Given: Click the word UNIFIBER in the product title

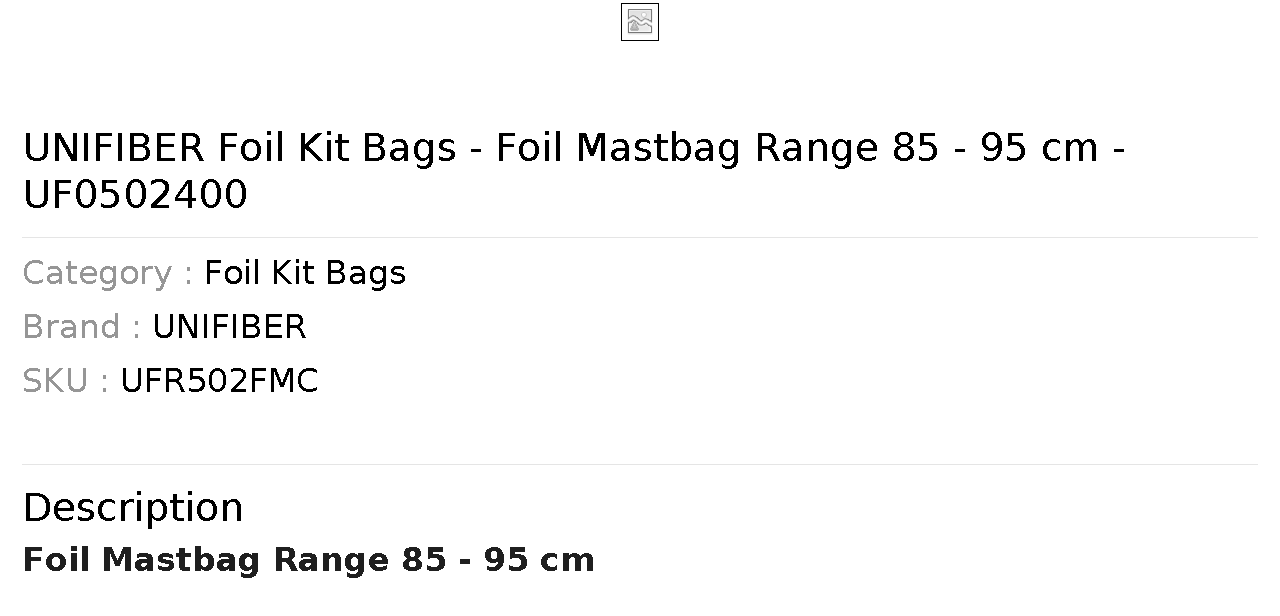Looking at the screenshot, I should coord(114,148).
